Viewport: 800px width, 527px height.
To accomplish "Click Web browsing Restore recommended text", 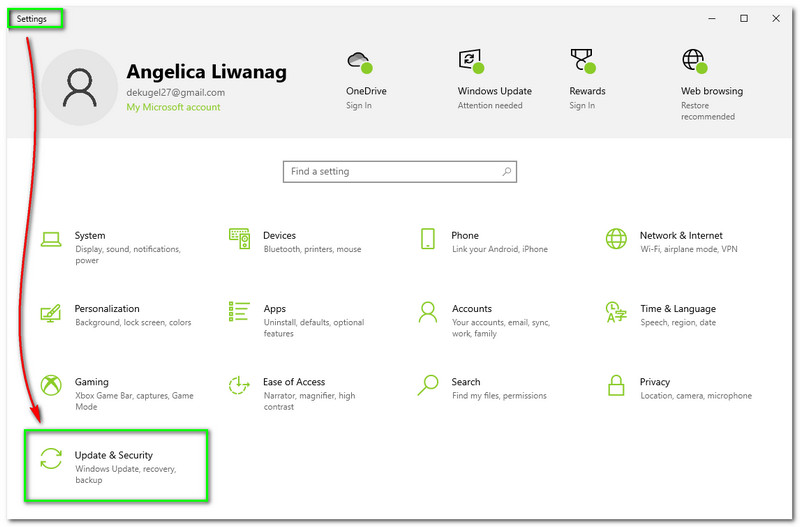I will click(x=708, y=111).
